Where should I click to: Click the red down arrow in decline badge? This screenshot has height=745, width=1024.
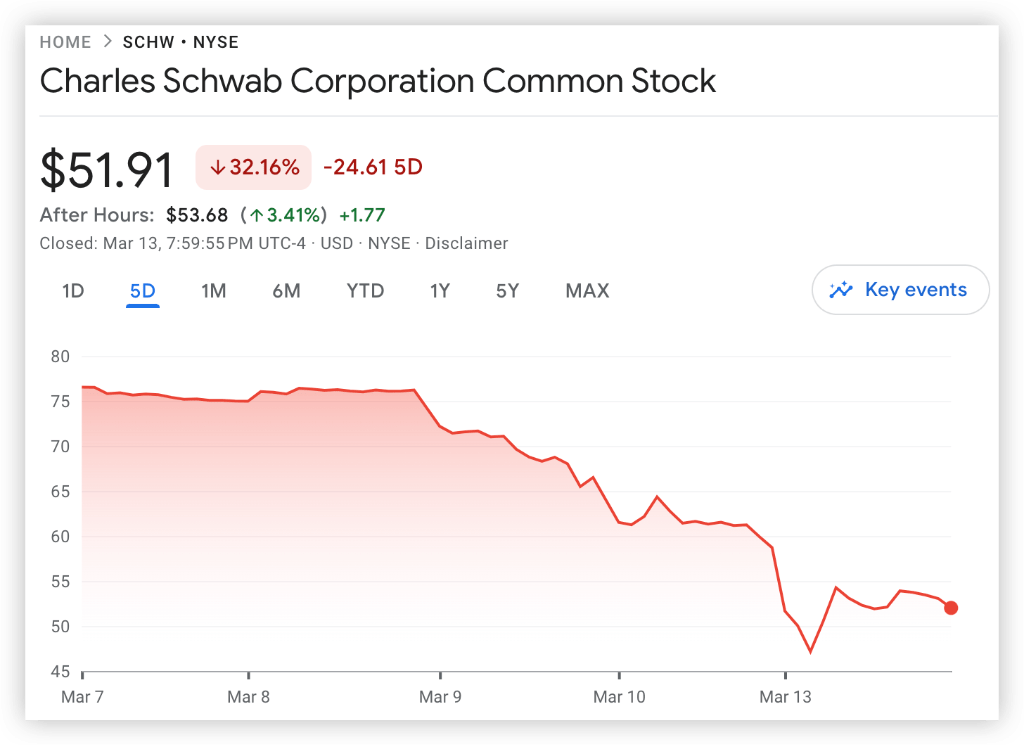pos(216,167)
